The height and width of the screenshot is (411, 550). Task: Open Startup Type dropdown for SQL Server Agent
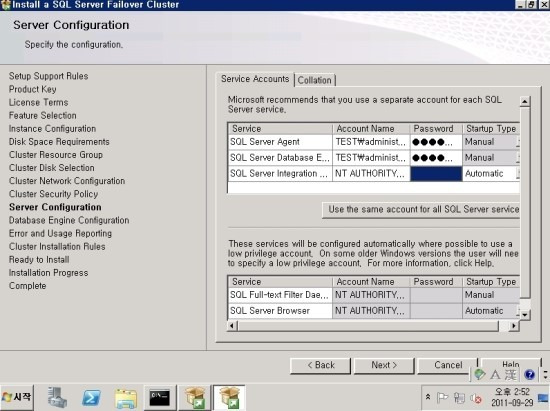pos(518,142)
